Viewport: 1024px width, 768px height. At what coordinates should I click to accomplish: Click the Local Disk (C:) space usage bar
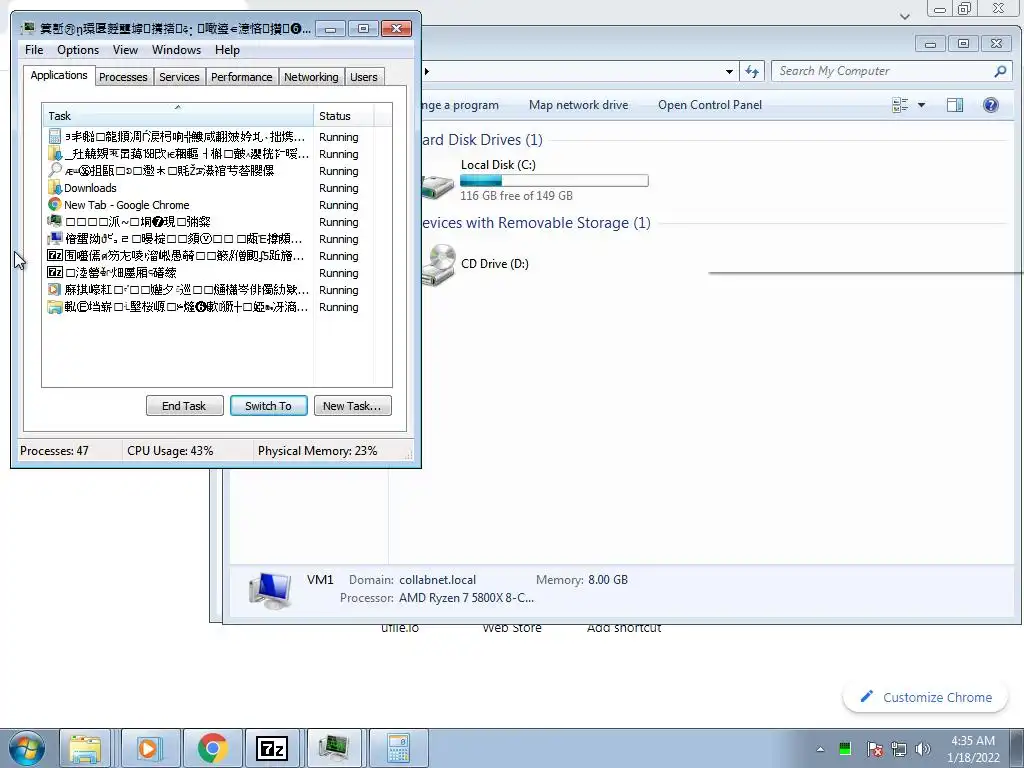pos(554,181)
